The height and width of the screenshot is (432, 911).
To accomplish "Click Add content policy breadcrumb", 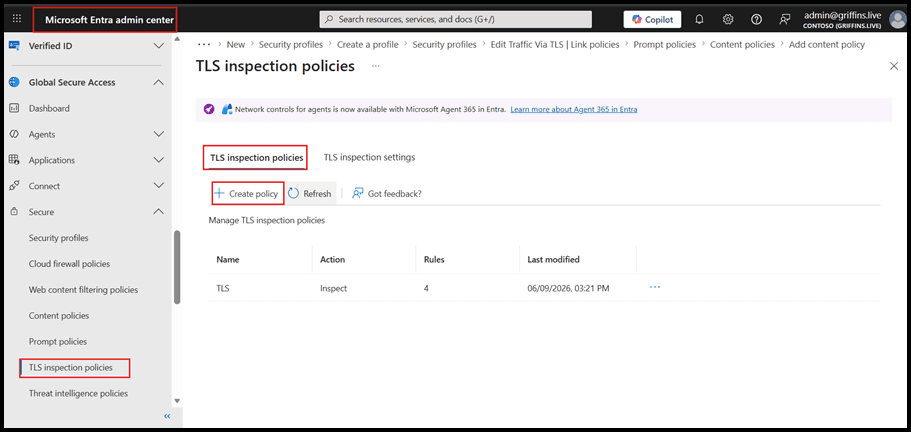I will [x=827, y=44].
